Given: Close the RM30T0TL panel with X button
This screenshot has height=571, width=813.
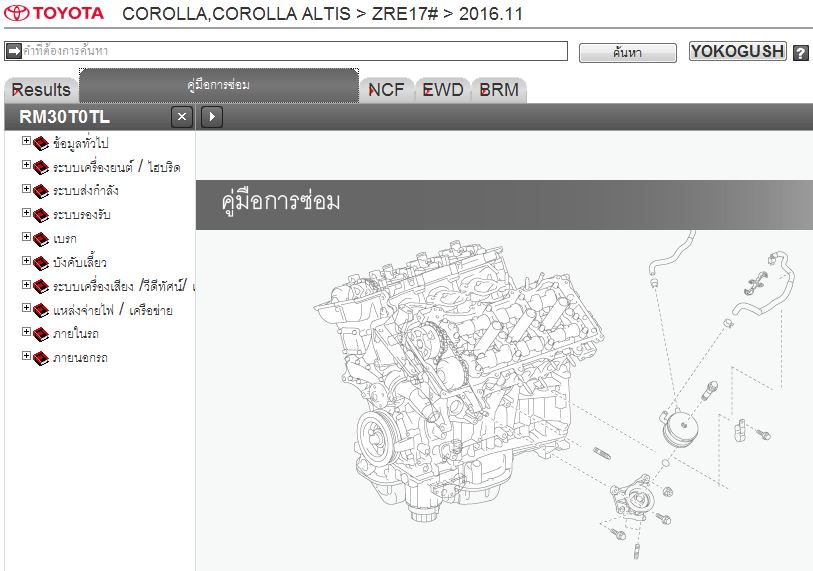Looking at the screenshot, I should coord(182,117).
